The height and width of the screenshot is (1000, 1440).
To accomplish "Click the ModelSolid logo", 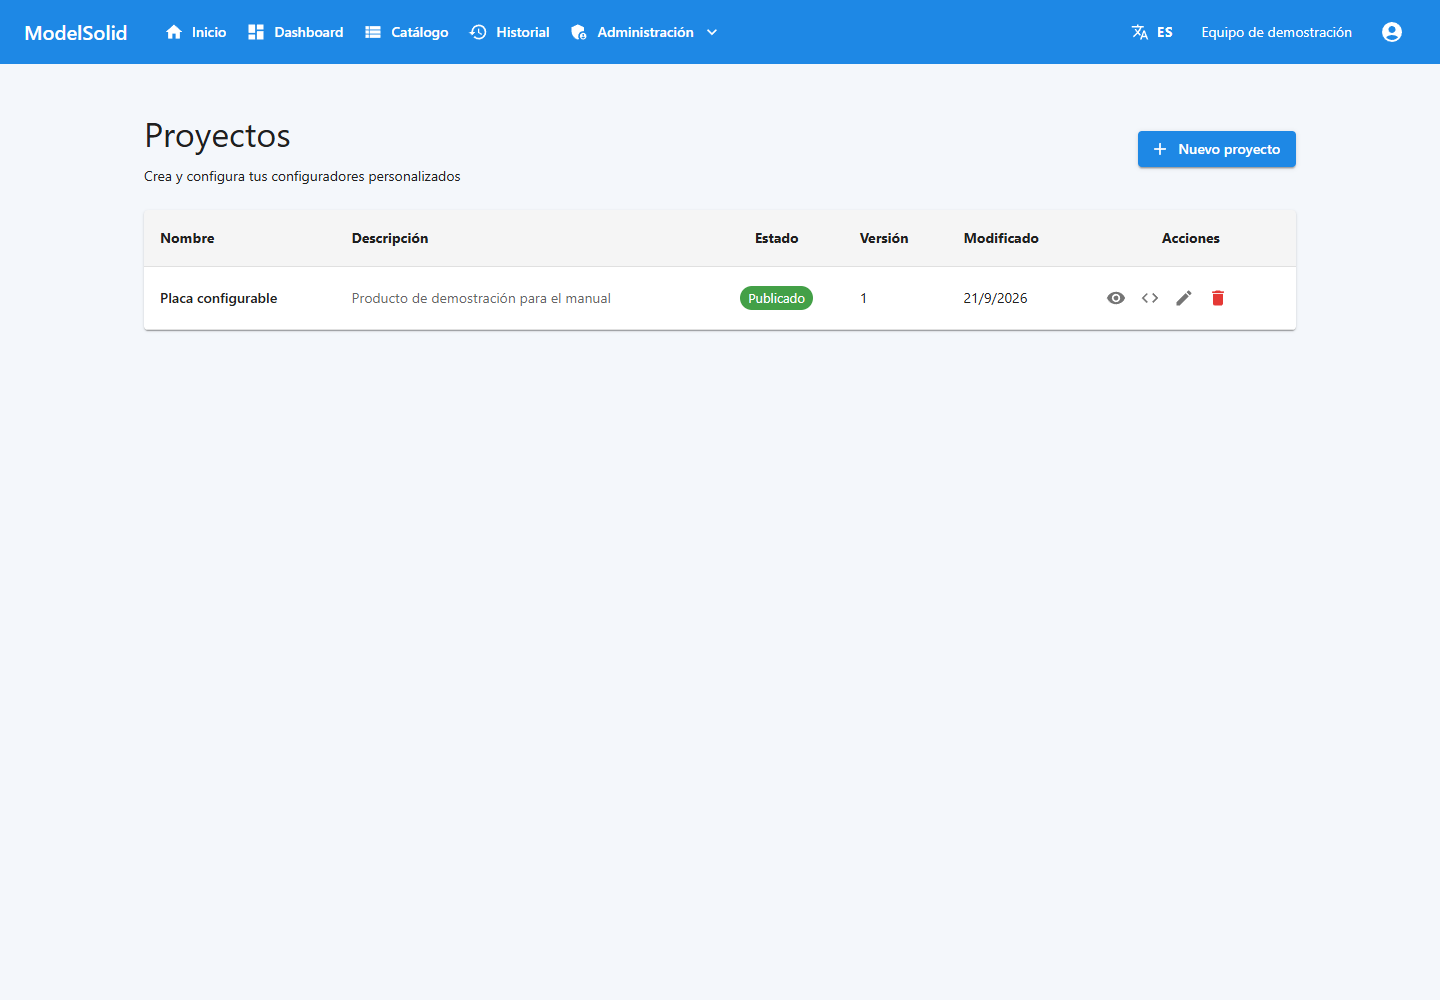I will coord(76,32).
